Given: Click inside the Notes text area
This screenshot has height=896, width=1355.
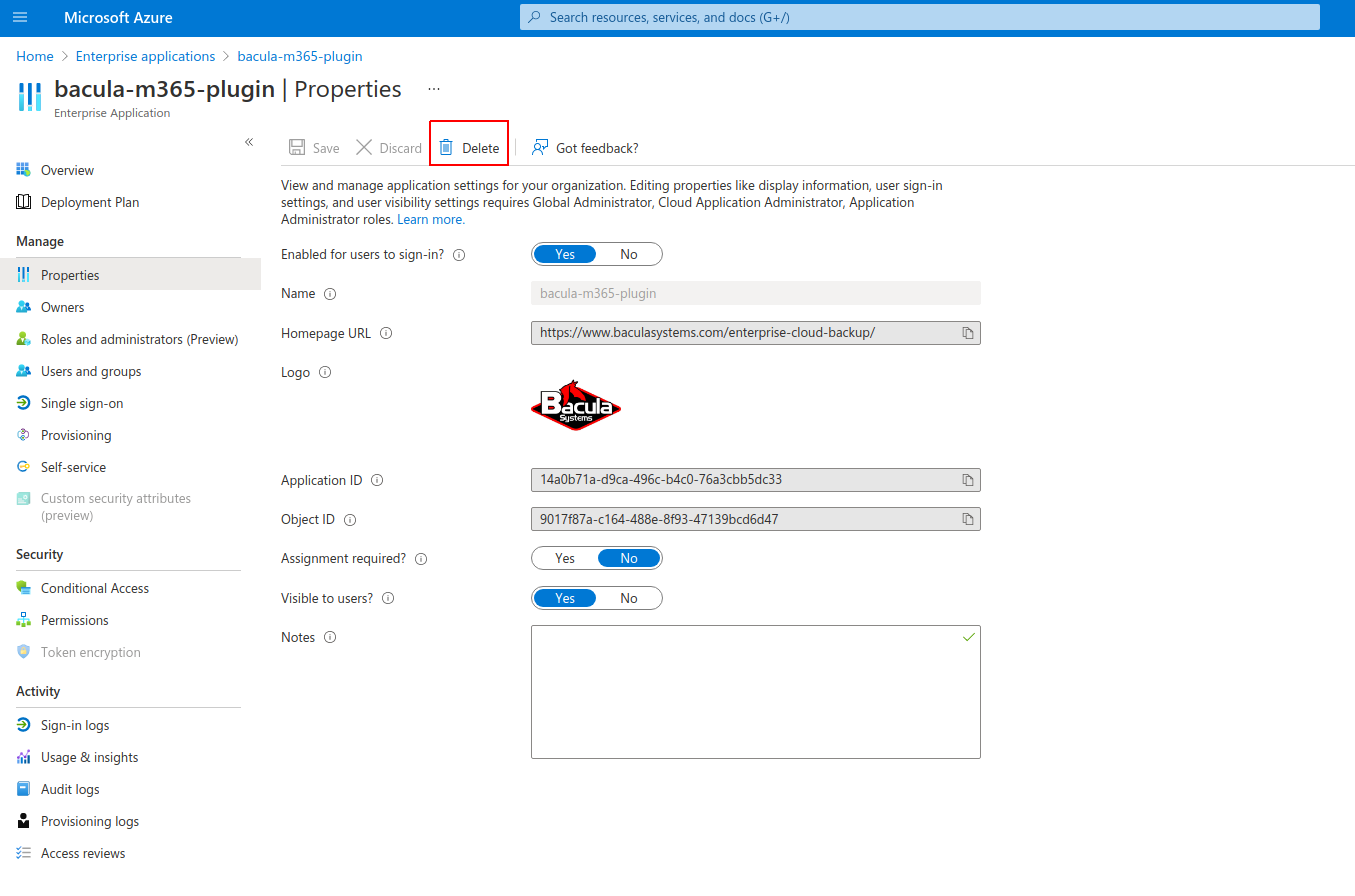Looking at the screenshot, I should point(756,692).
